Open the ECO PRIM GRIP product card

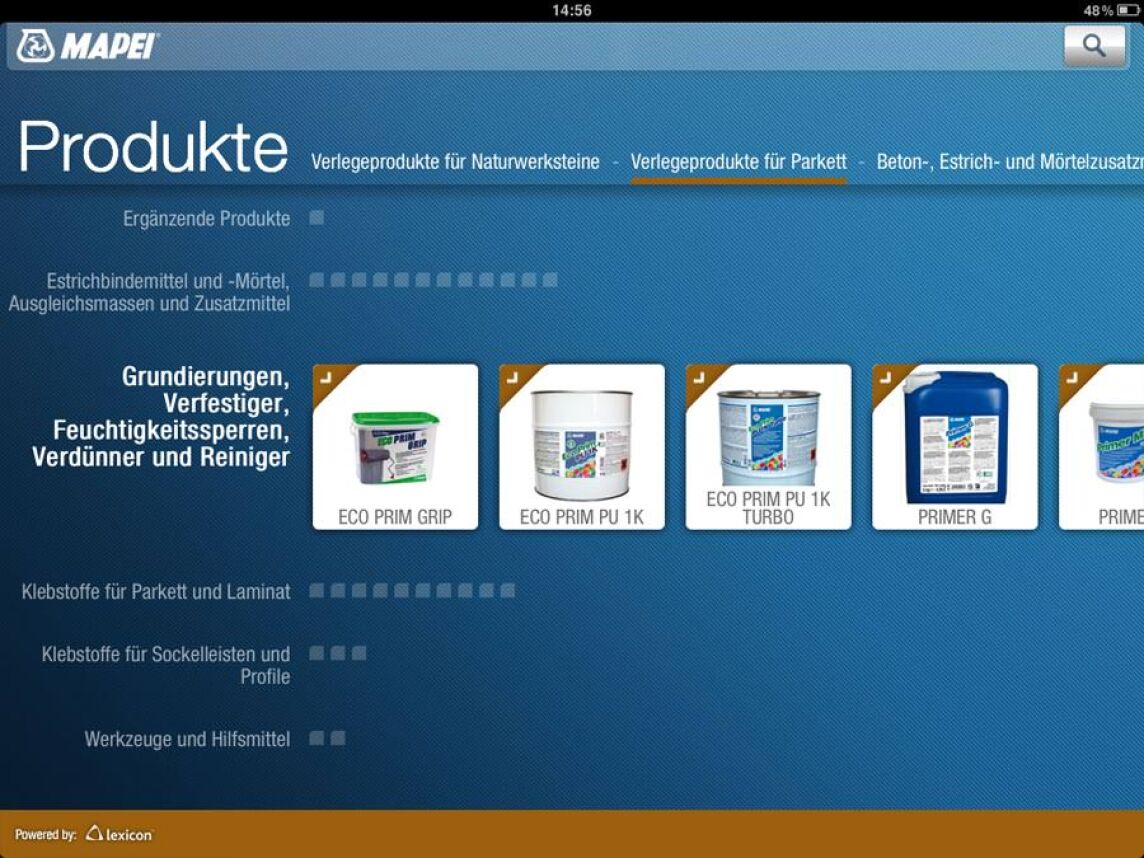tap(395, 447)
